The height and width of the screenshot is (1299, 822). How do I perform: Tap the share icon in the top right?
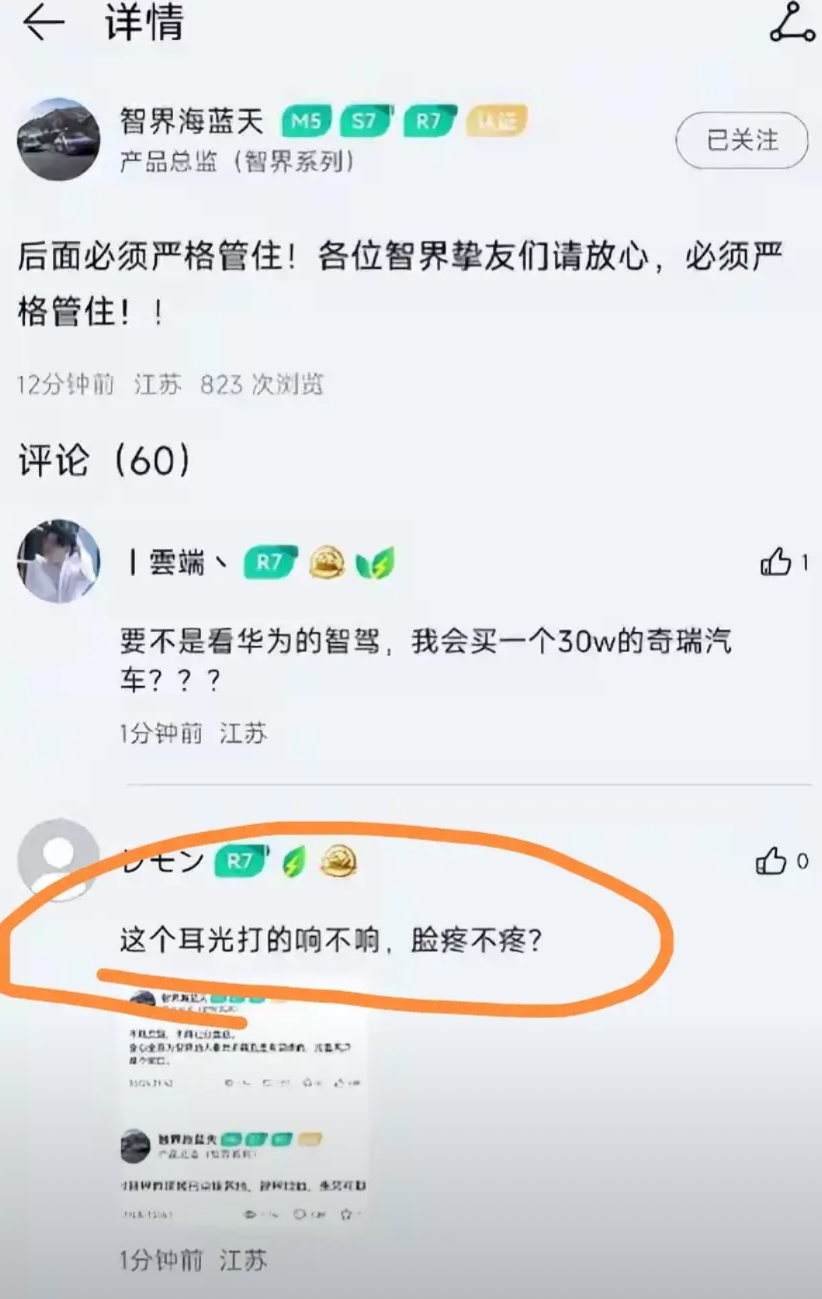point(792,23)
